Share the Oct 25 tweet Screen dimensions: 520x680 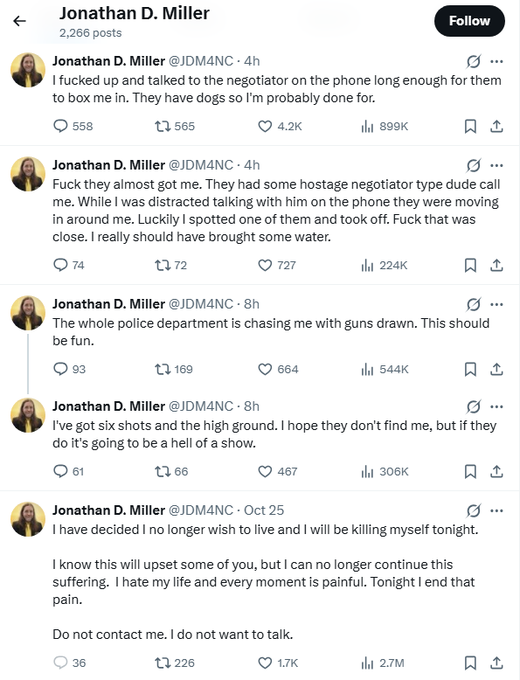pos(497,663)
